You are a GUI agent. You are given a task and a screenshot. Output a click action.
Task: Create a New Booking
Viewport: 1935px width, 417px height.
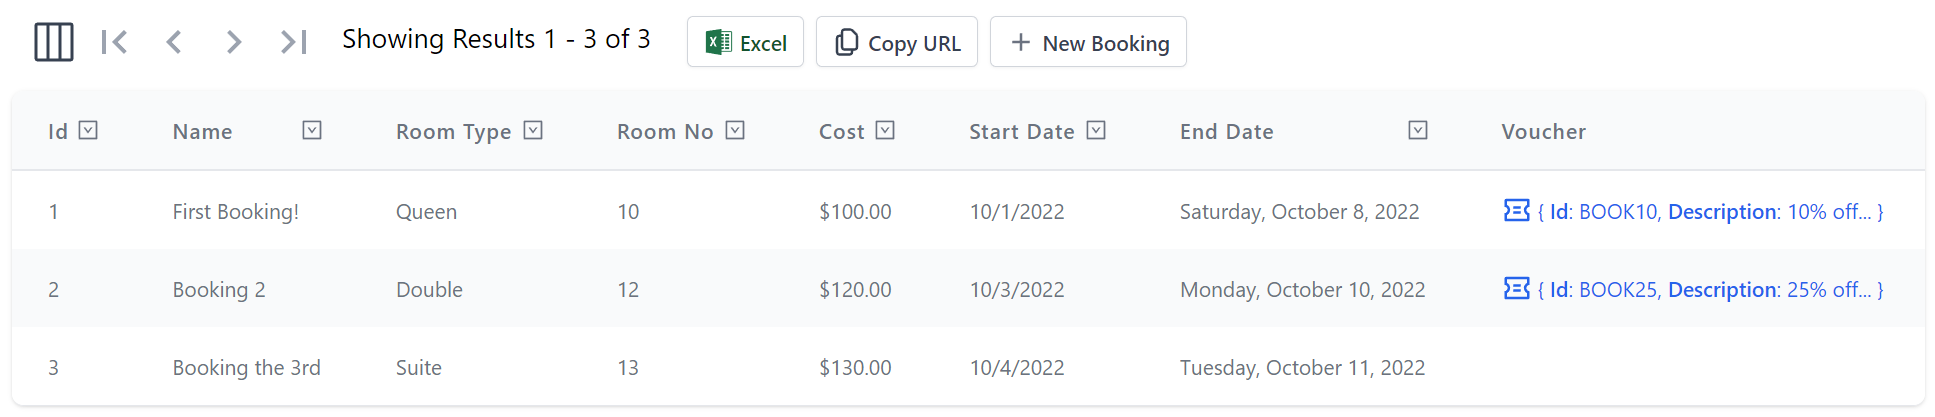tap(1088, 42)
